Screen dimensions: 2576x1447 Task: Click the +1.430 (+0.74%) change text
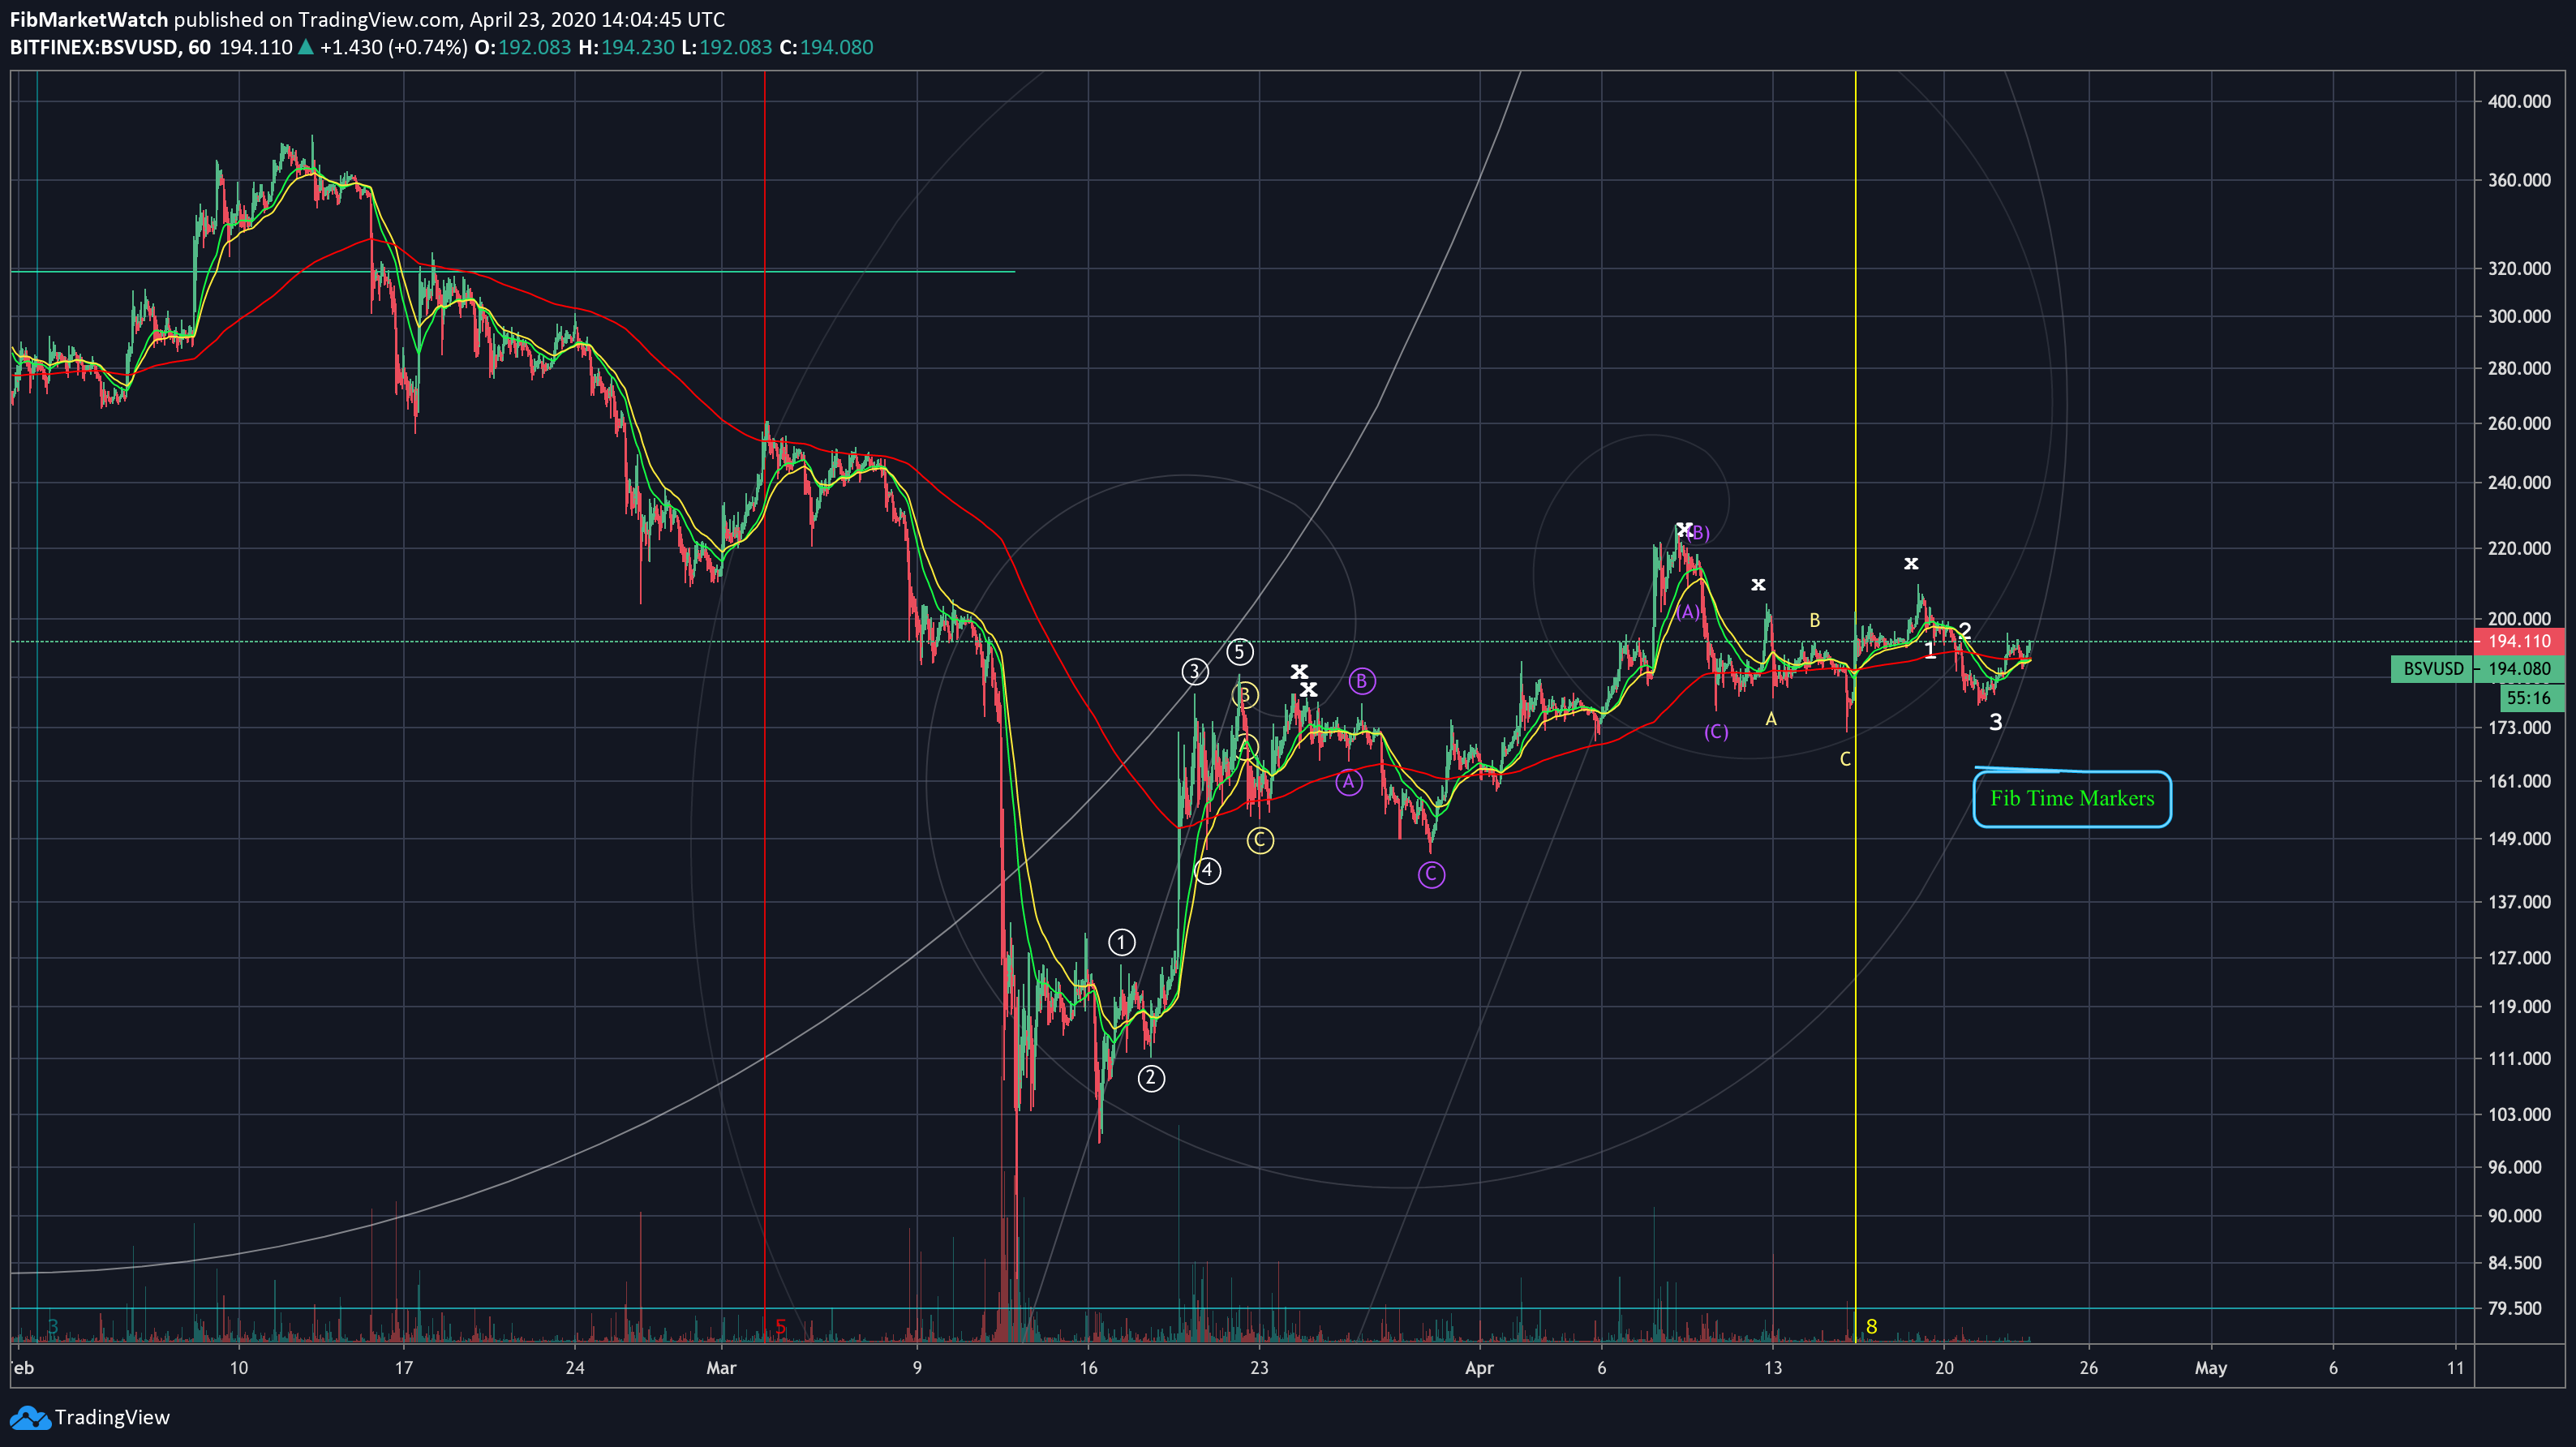393,47
